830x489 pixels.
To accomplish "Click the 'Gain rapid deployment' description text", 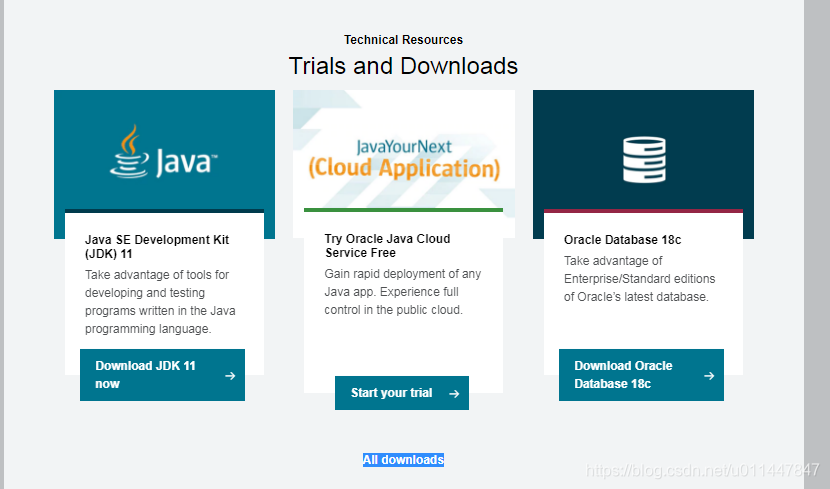I will click(403, 292).
